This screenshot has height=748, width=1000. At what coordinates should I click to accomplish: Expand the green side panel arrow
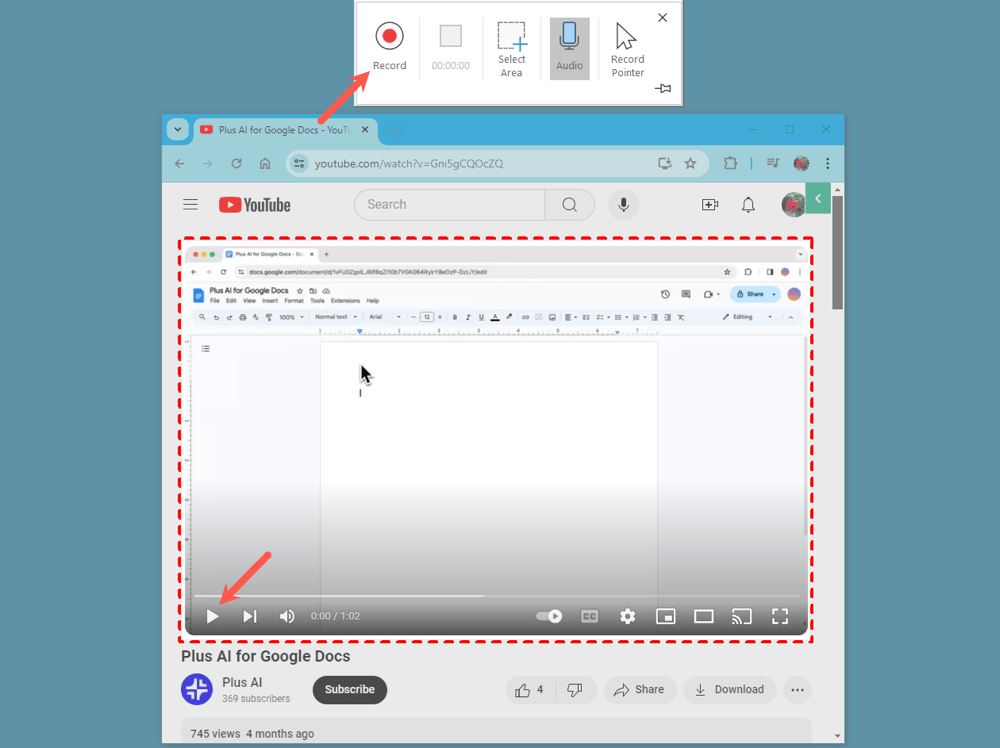coord(818,198)
